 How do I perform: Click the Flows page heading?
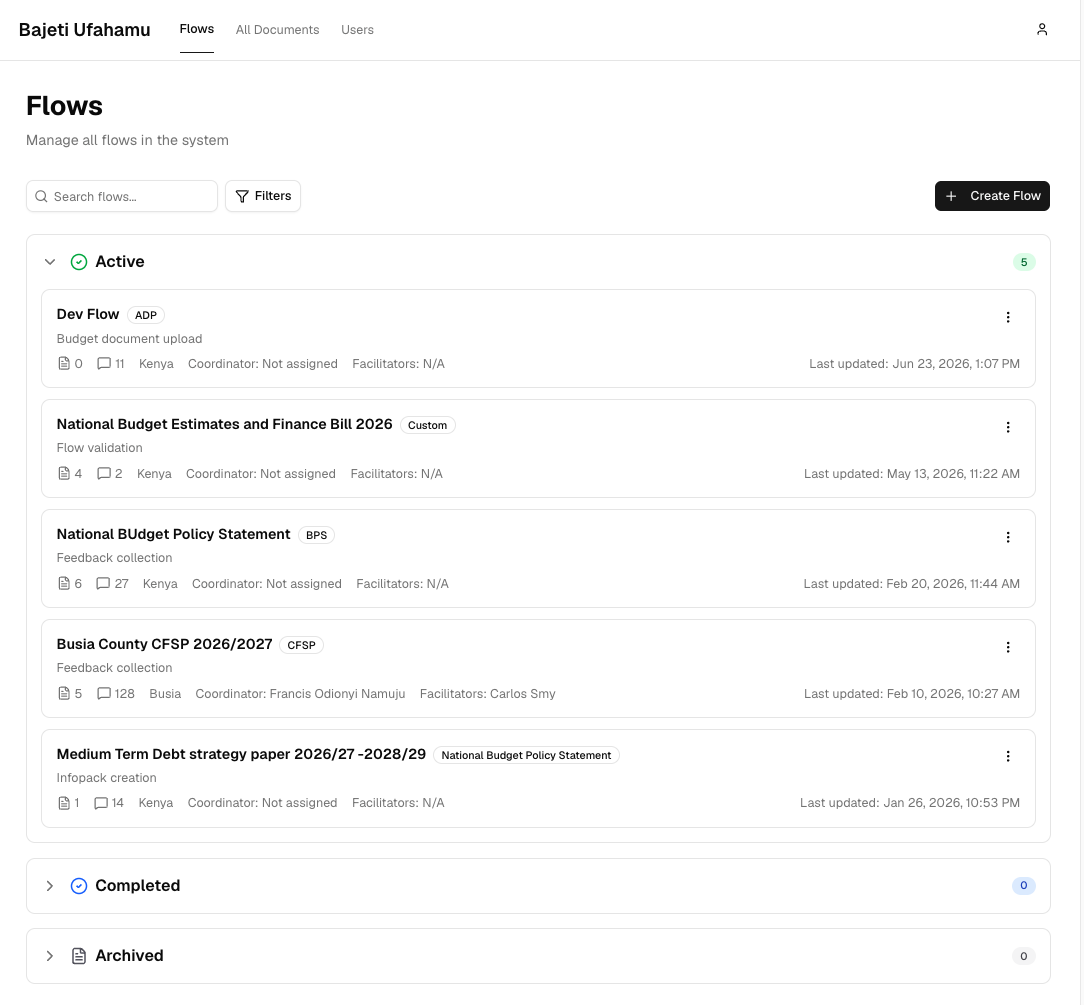click(x=64, y=106)
